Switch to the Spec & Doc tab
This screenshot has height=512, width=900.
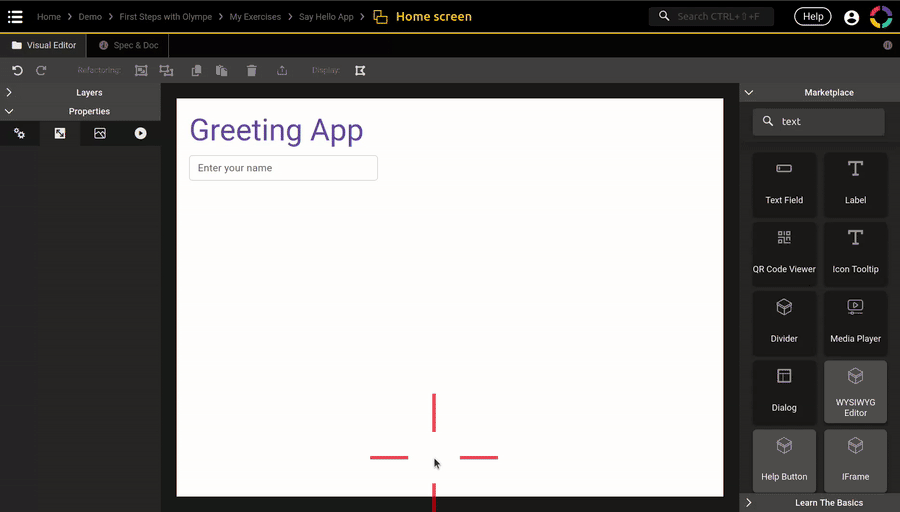[128, 45]
